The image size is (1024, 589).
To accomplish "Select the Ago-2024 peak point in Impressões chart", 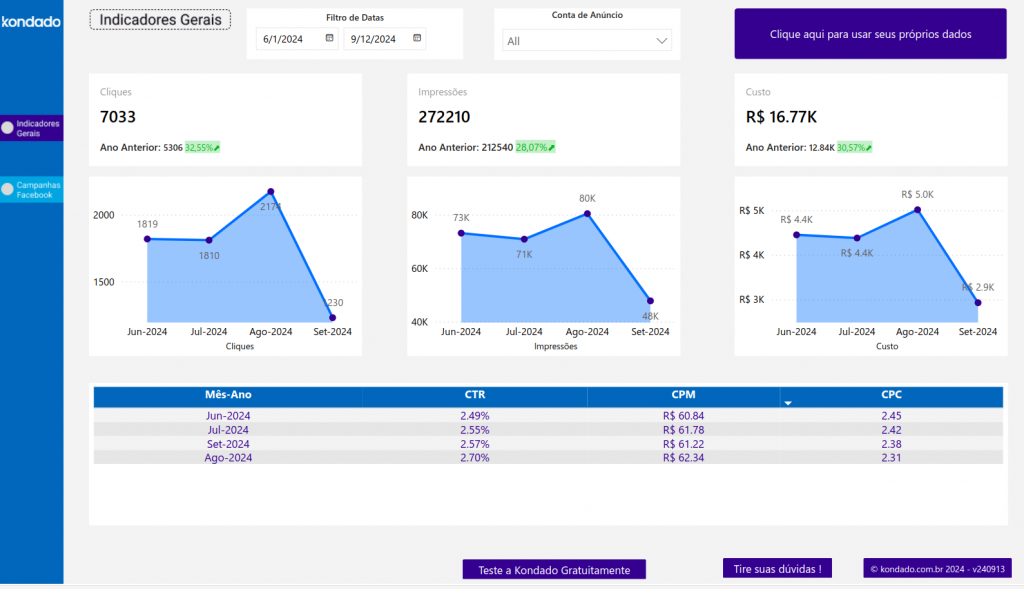I will pos(587,213).
